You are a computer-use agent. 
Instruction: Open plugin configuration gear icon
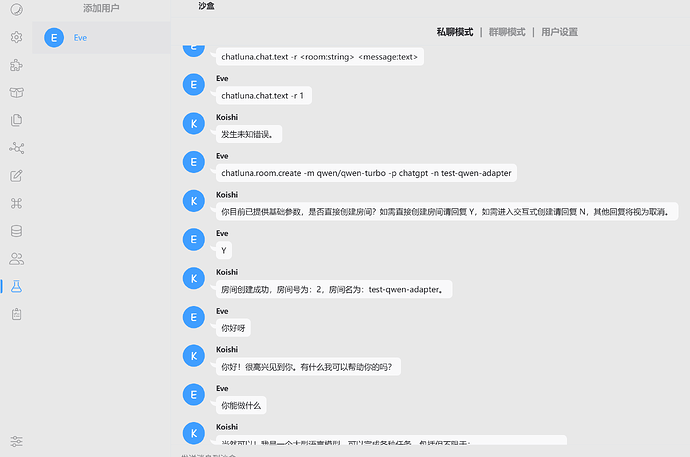16,37
